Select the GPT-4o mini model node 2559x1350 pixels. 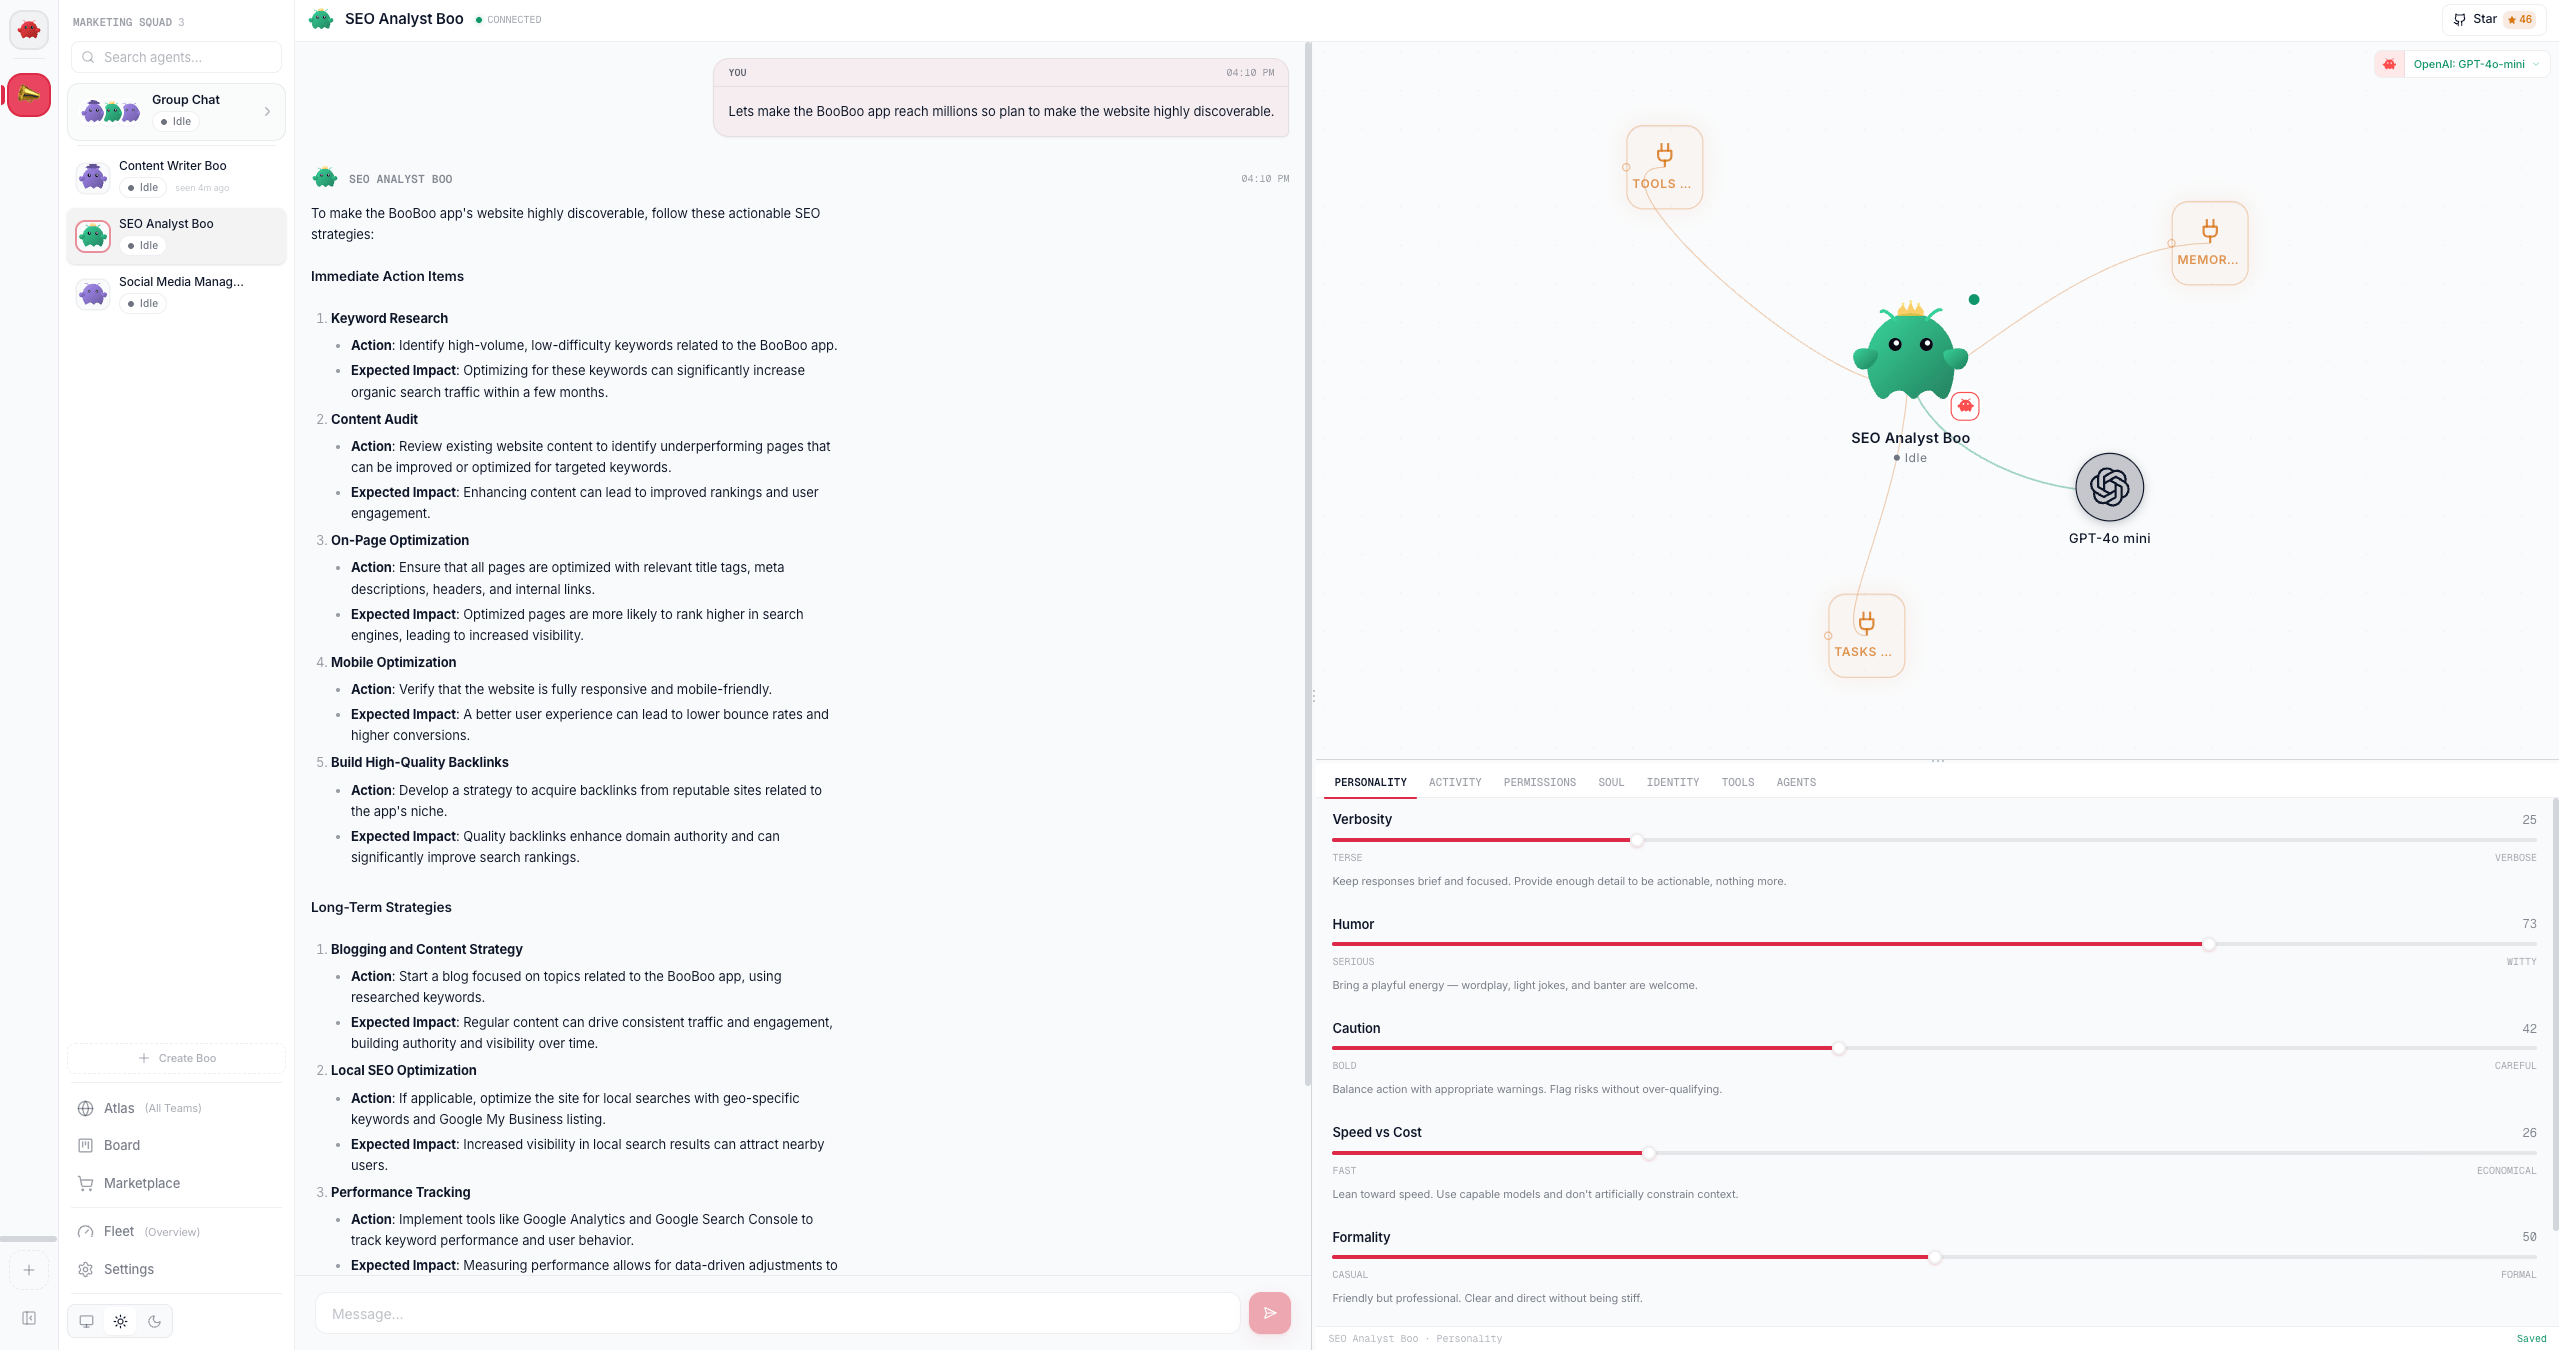[x=2109, y=487]
